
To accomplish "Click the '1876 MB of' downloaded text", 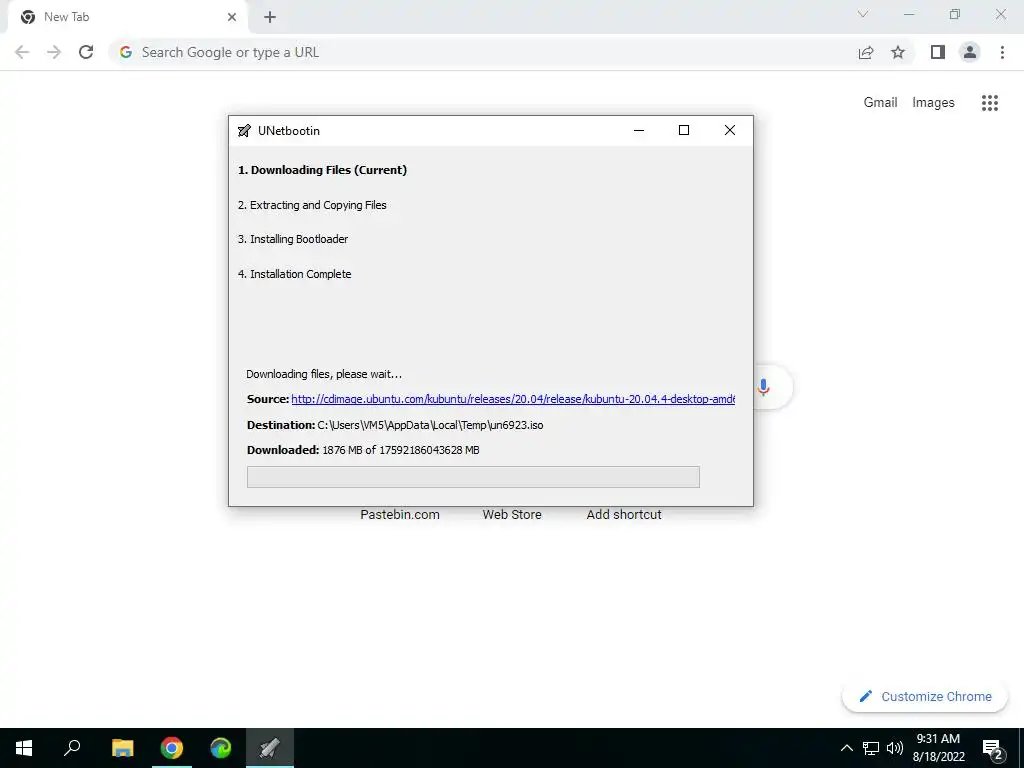I will 349,450.
